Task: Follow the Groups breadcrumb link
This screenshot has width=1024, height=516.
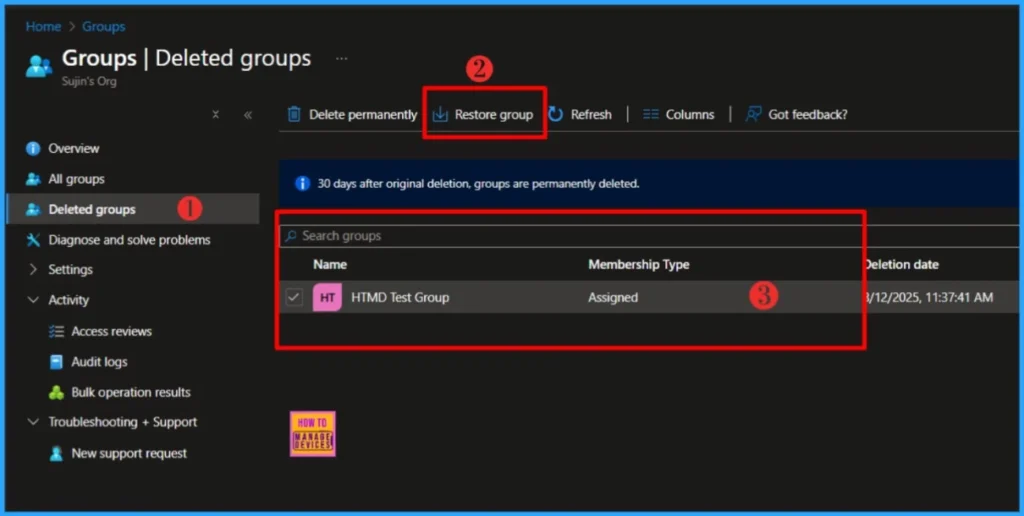Action: 104,27
